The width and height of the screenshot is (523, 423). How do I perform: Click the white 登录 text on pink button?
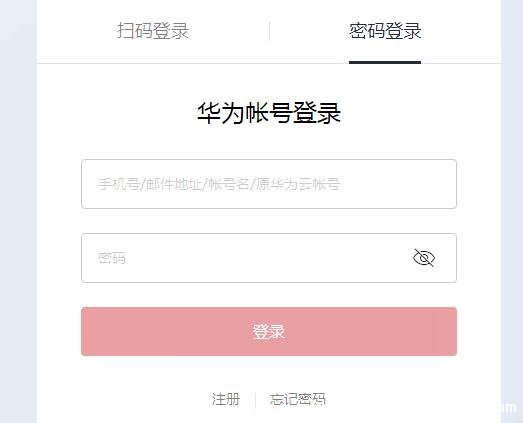tap(269, 332)
